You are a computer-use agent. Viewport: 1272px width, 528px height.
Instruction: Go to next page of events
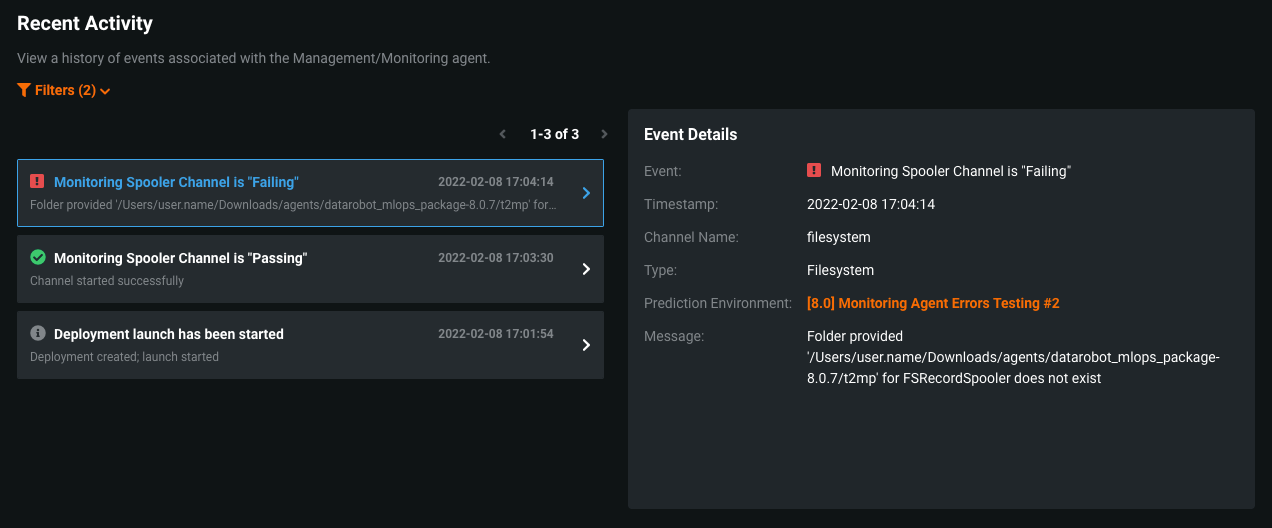coord(604,134)
